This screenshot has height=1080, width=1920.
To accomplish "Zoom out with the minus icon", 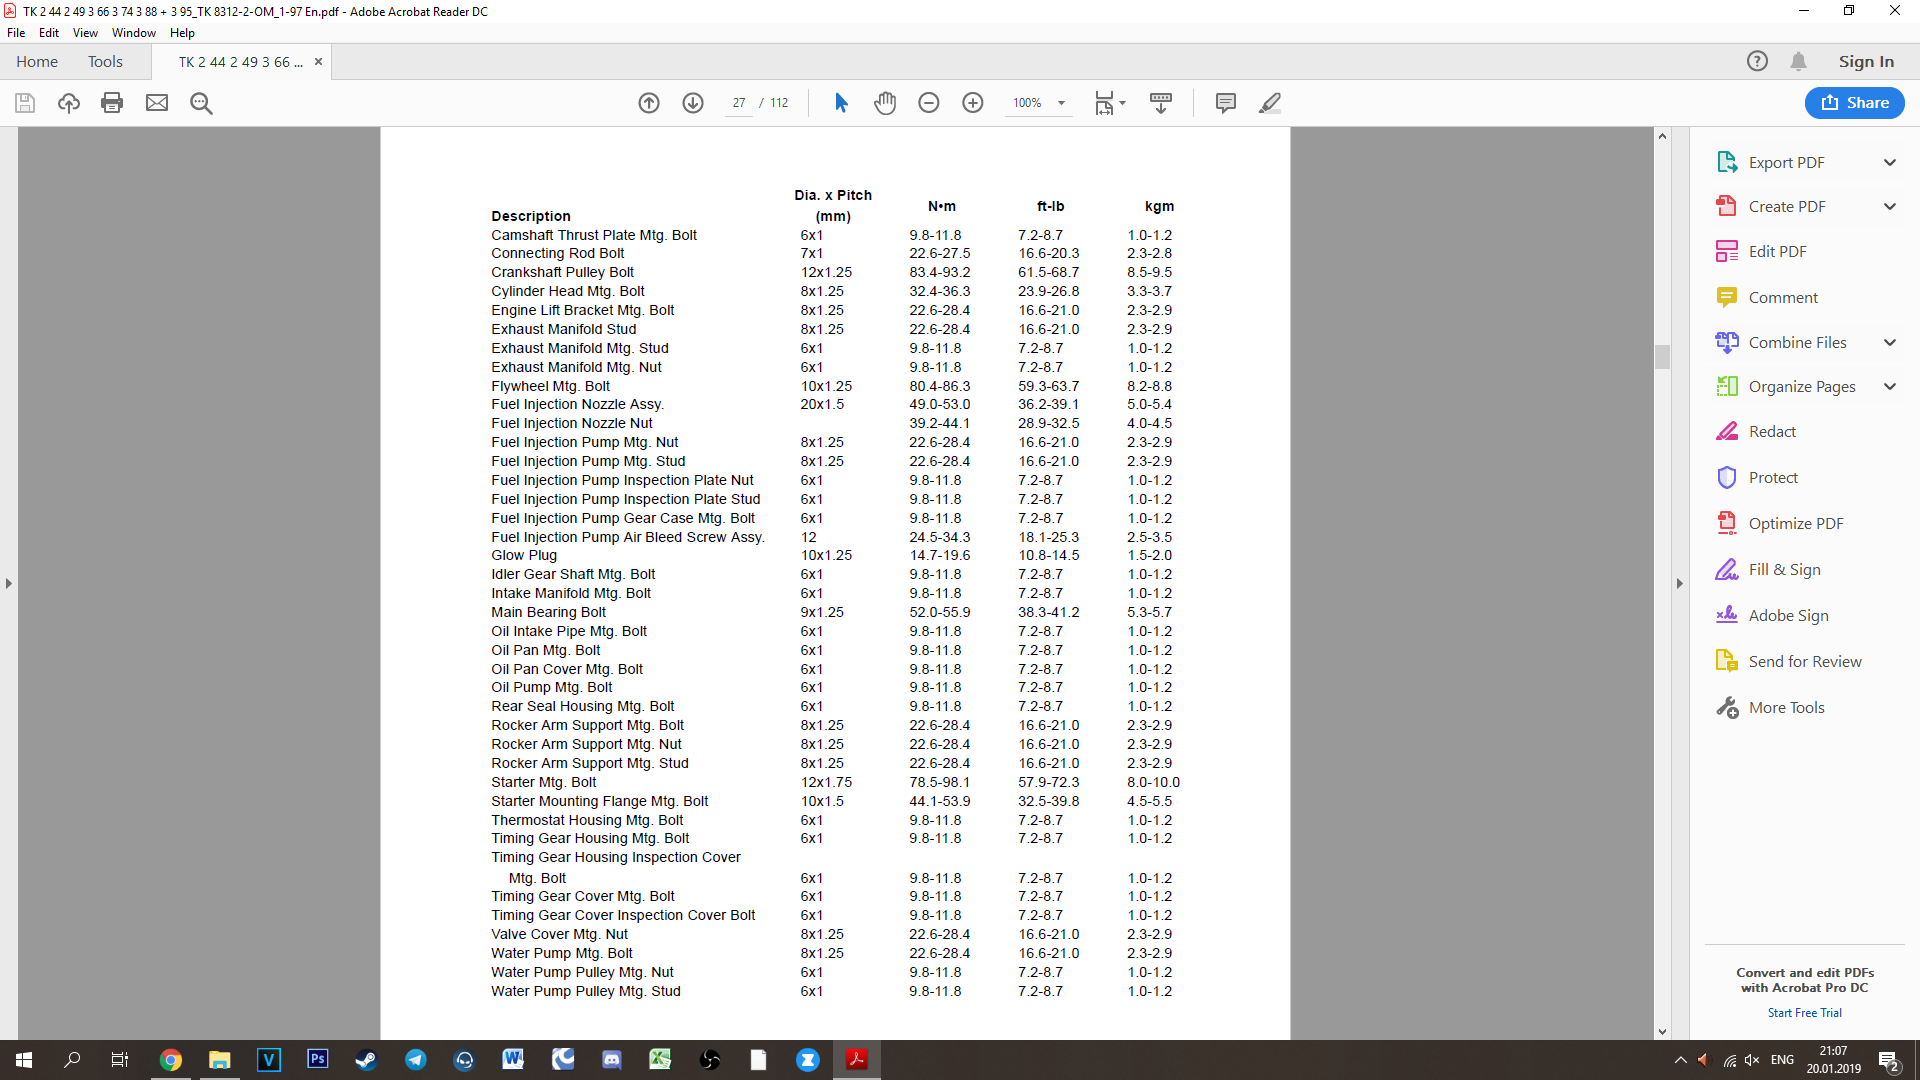I will (x=929, y=103).
